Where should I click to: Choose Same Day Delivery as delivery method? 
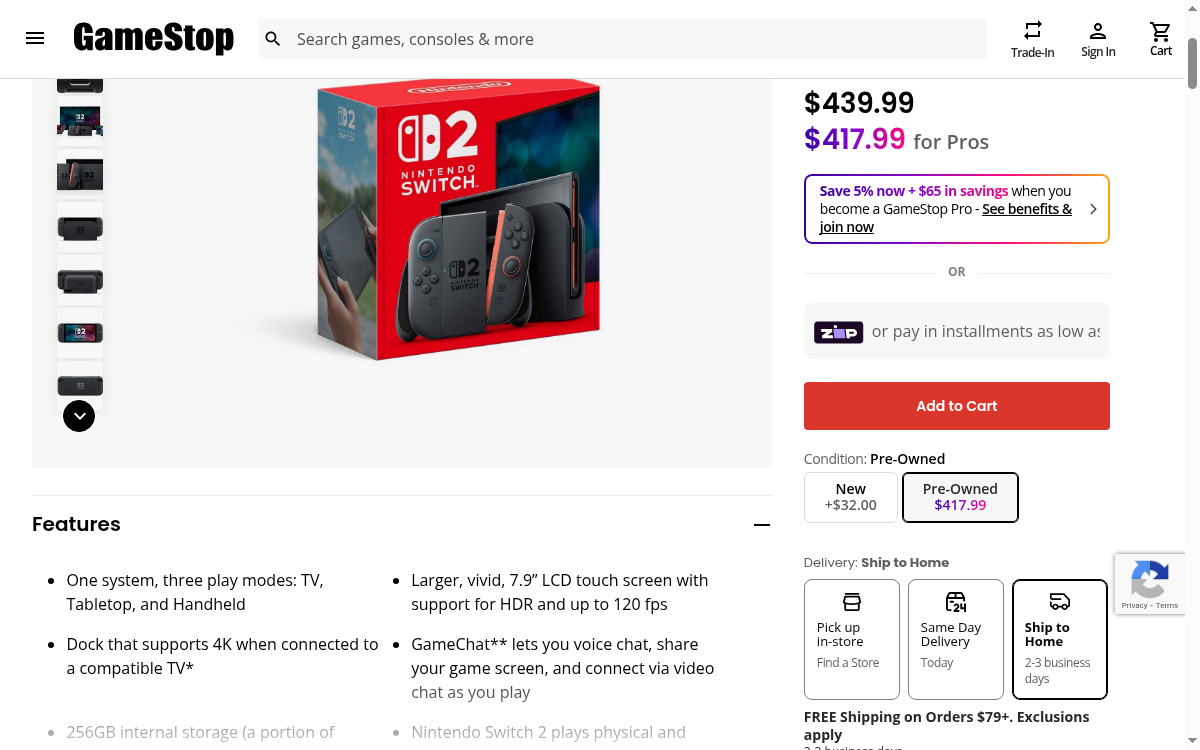[x=955, y=640]
